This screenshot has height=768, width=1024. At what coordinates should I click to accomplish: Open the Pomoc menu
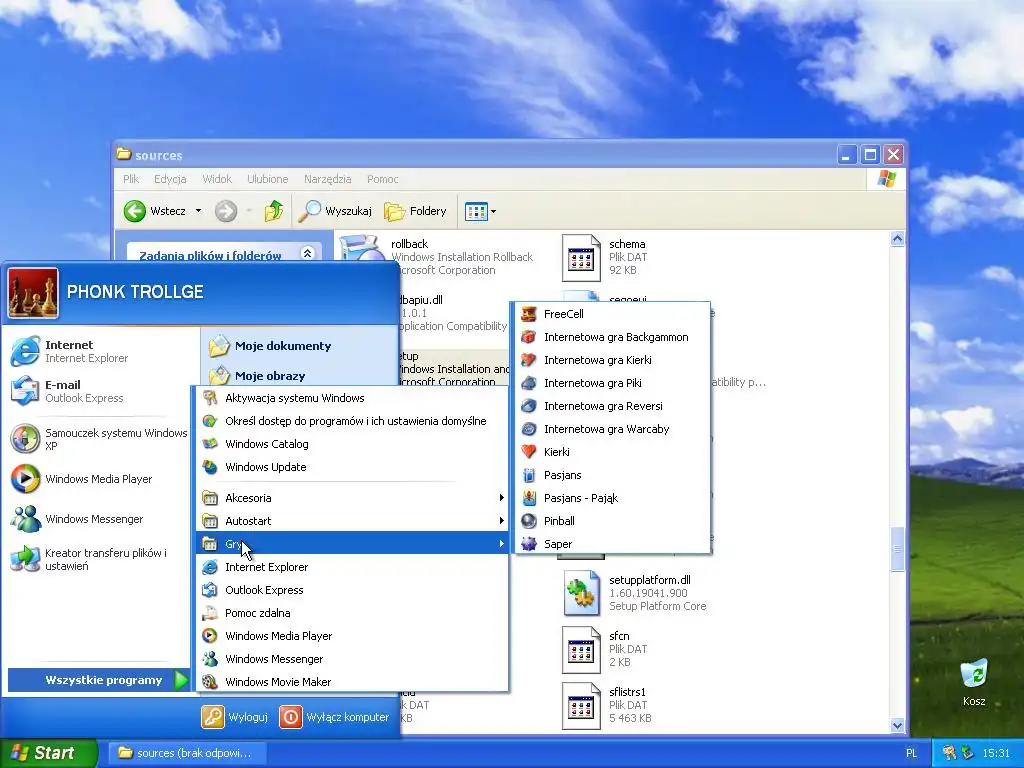[x=383, y=179]
